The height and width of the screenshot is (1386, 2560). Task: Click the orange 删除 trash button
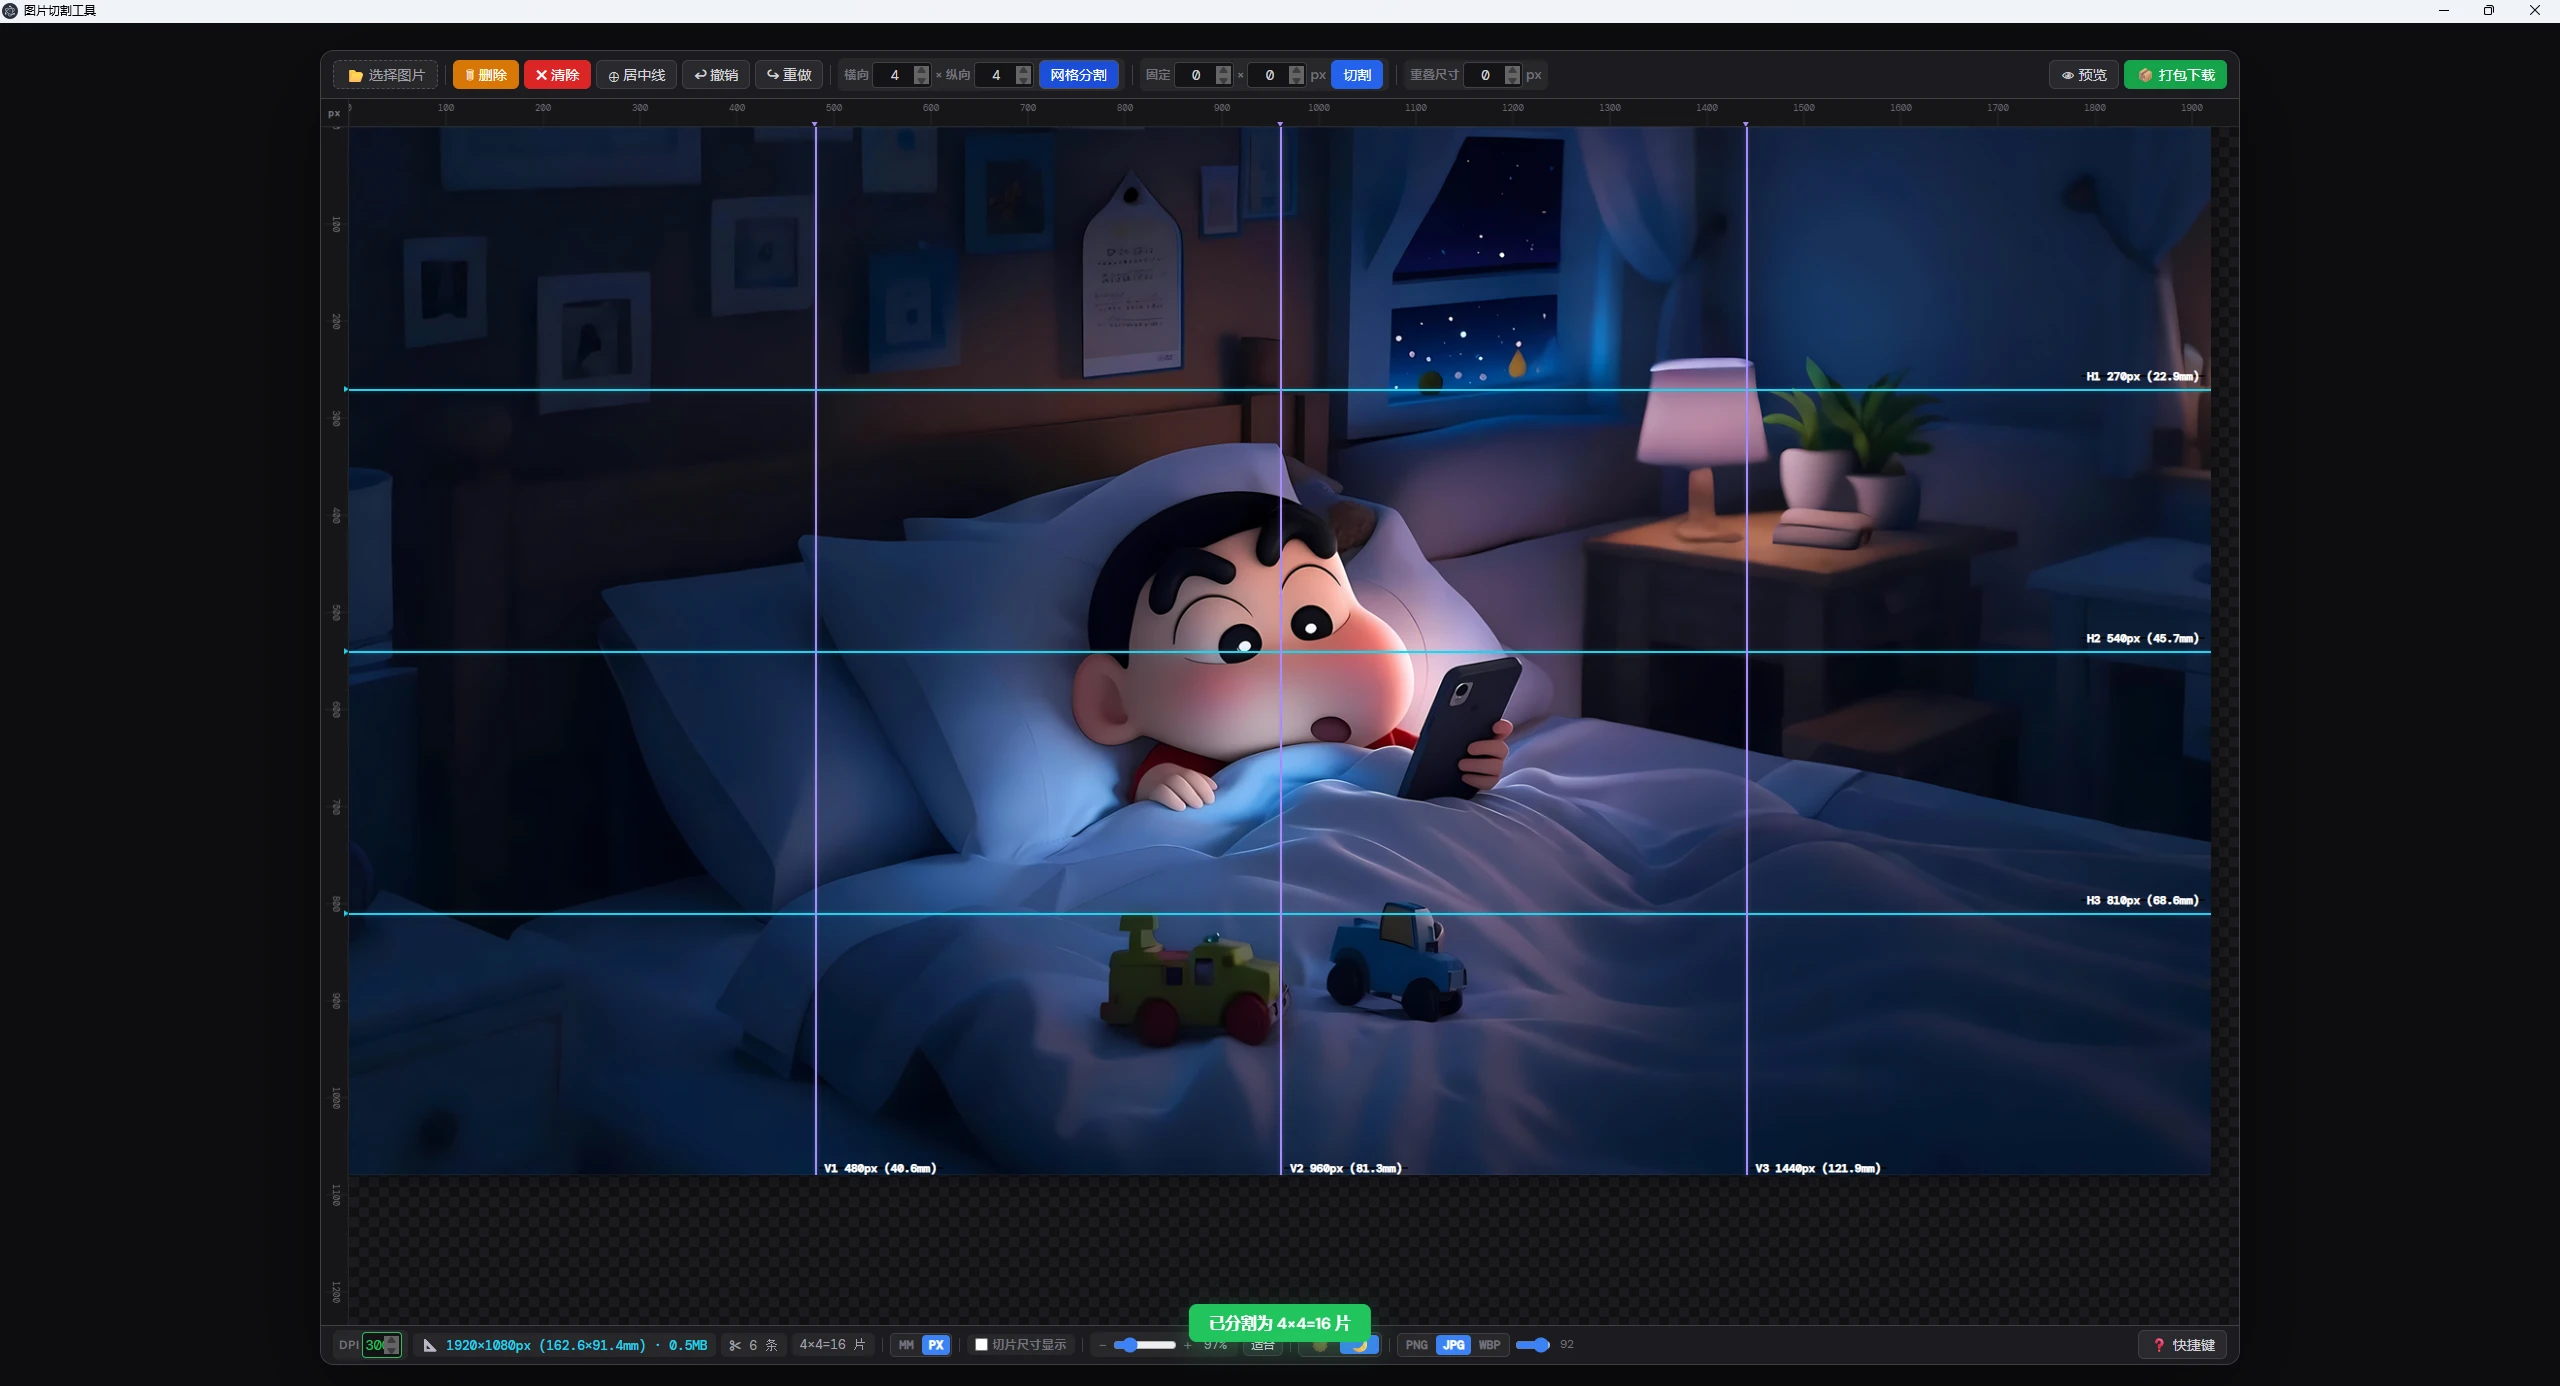coord(485,75)
